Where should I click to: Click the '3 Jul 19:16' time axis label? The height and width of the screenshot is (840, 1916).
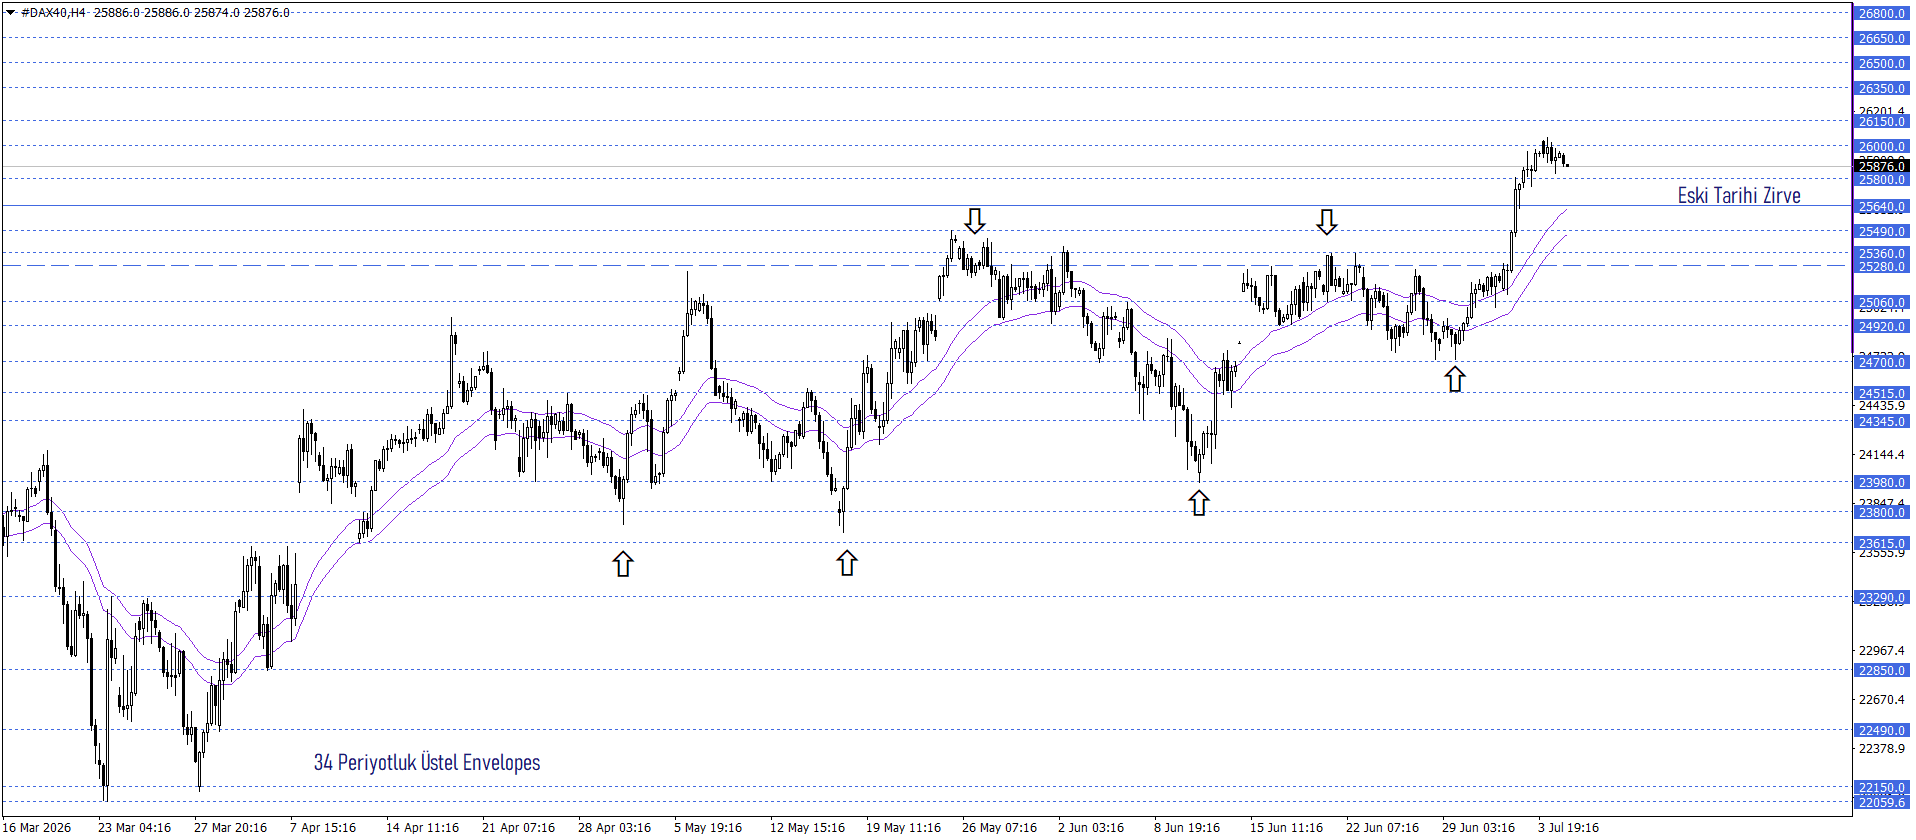click(1568, 827)
